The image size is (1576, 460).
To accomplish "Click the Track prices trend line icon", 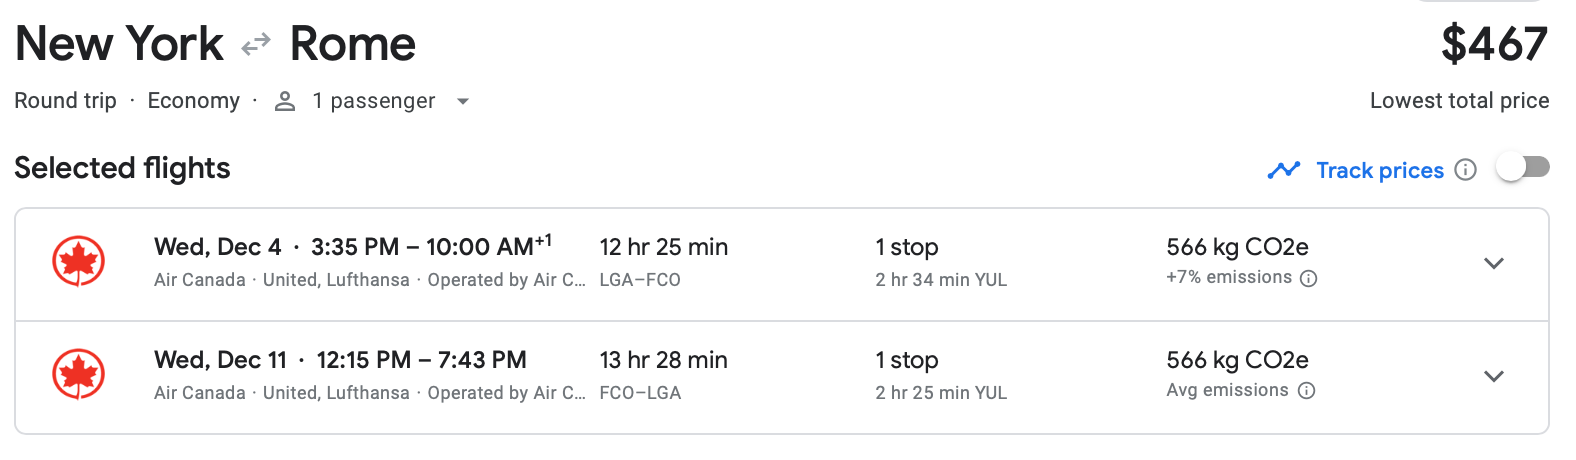I will pos(1283,170).
